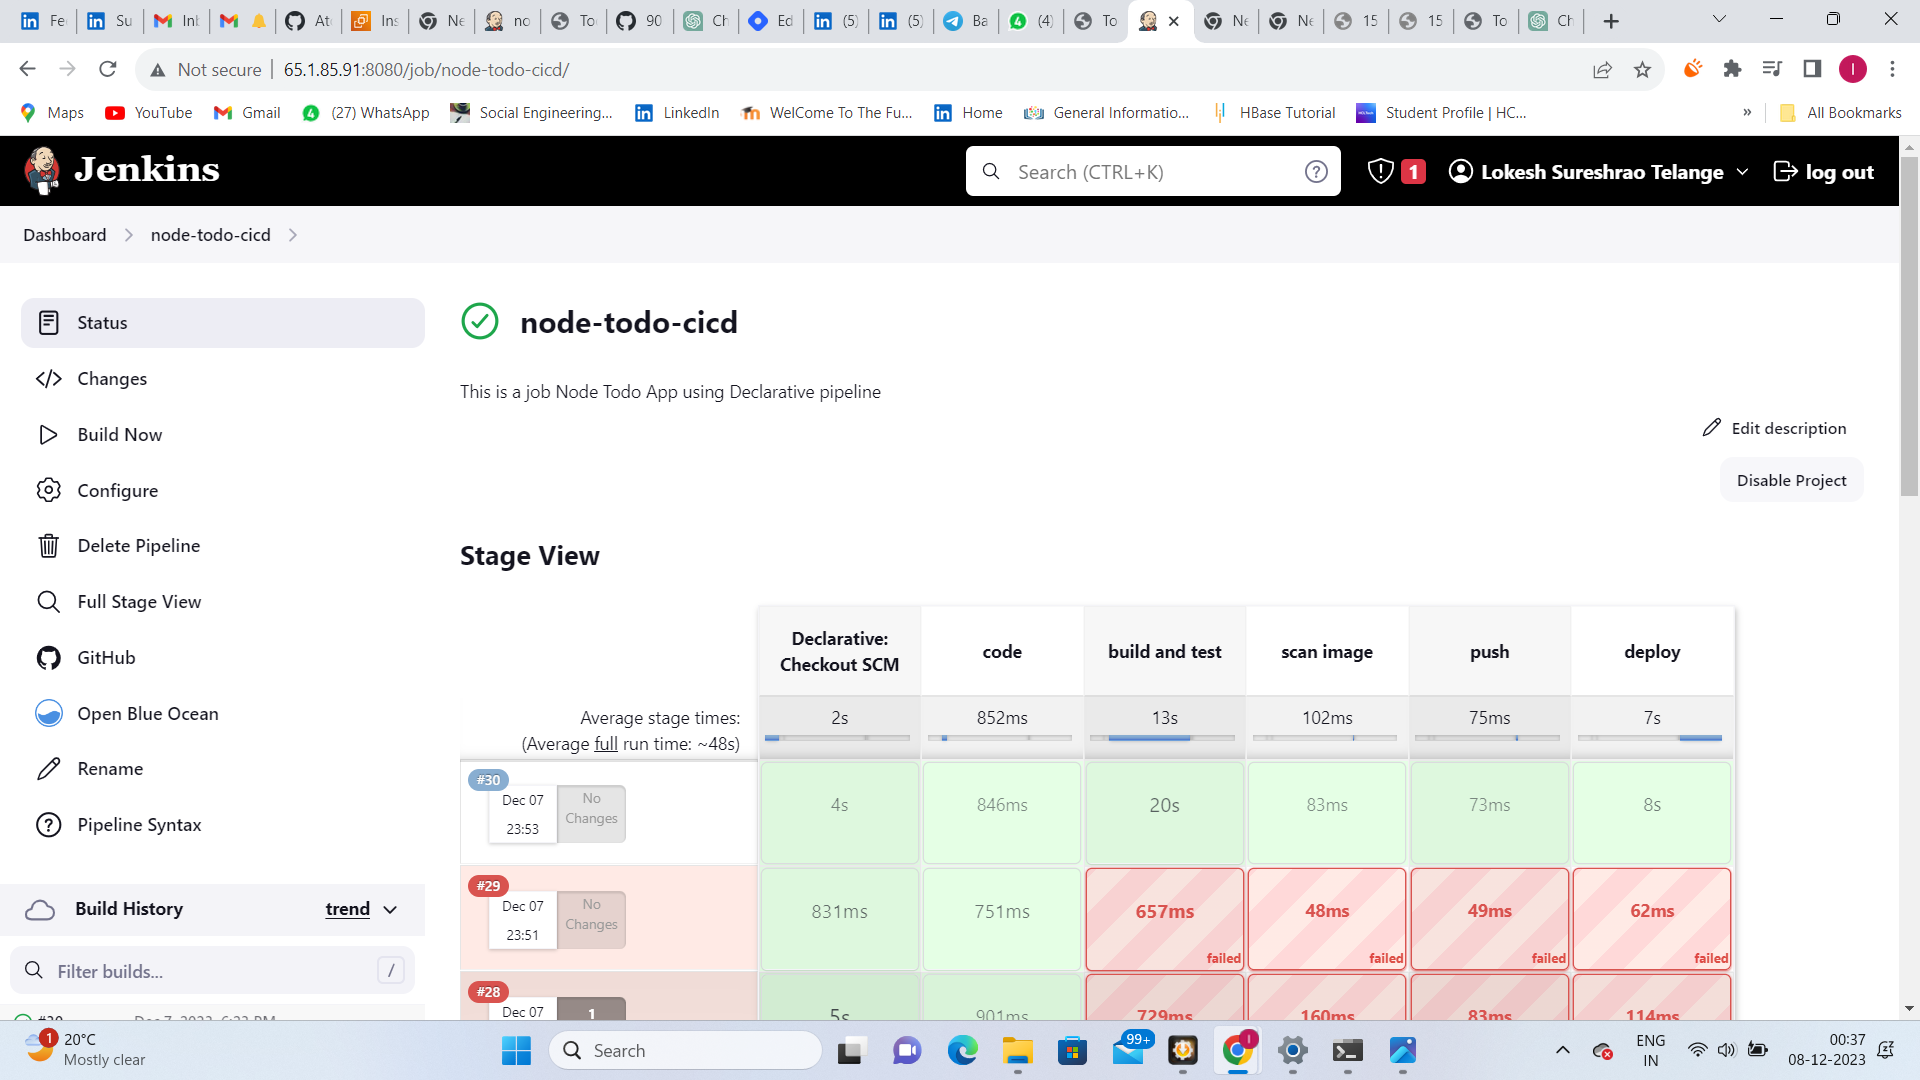Collapse the Build History chevron
The width and height of the screenshot is (1920, 1080).
(x=390, y=909)
